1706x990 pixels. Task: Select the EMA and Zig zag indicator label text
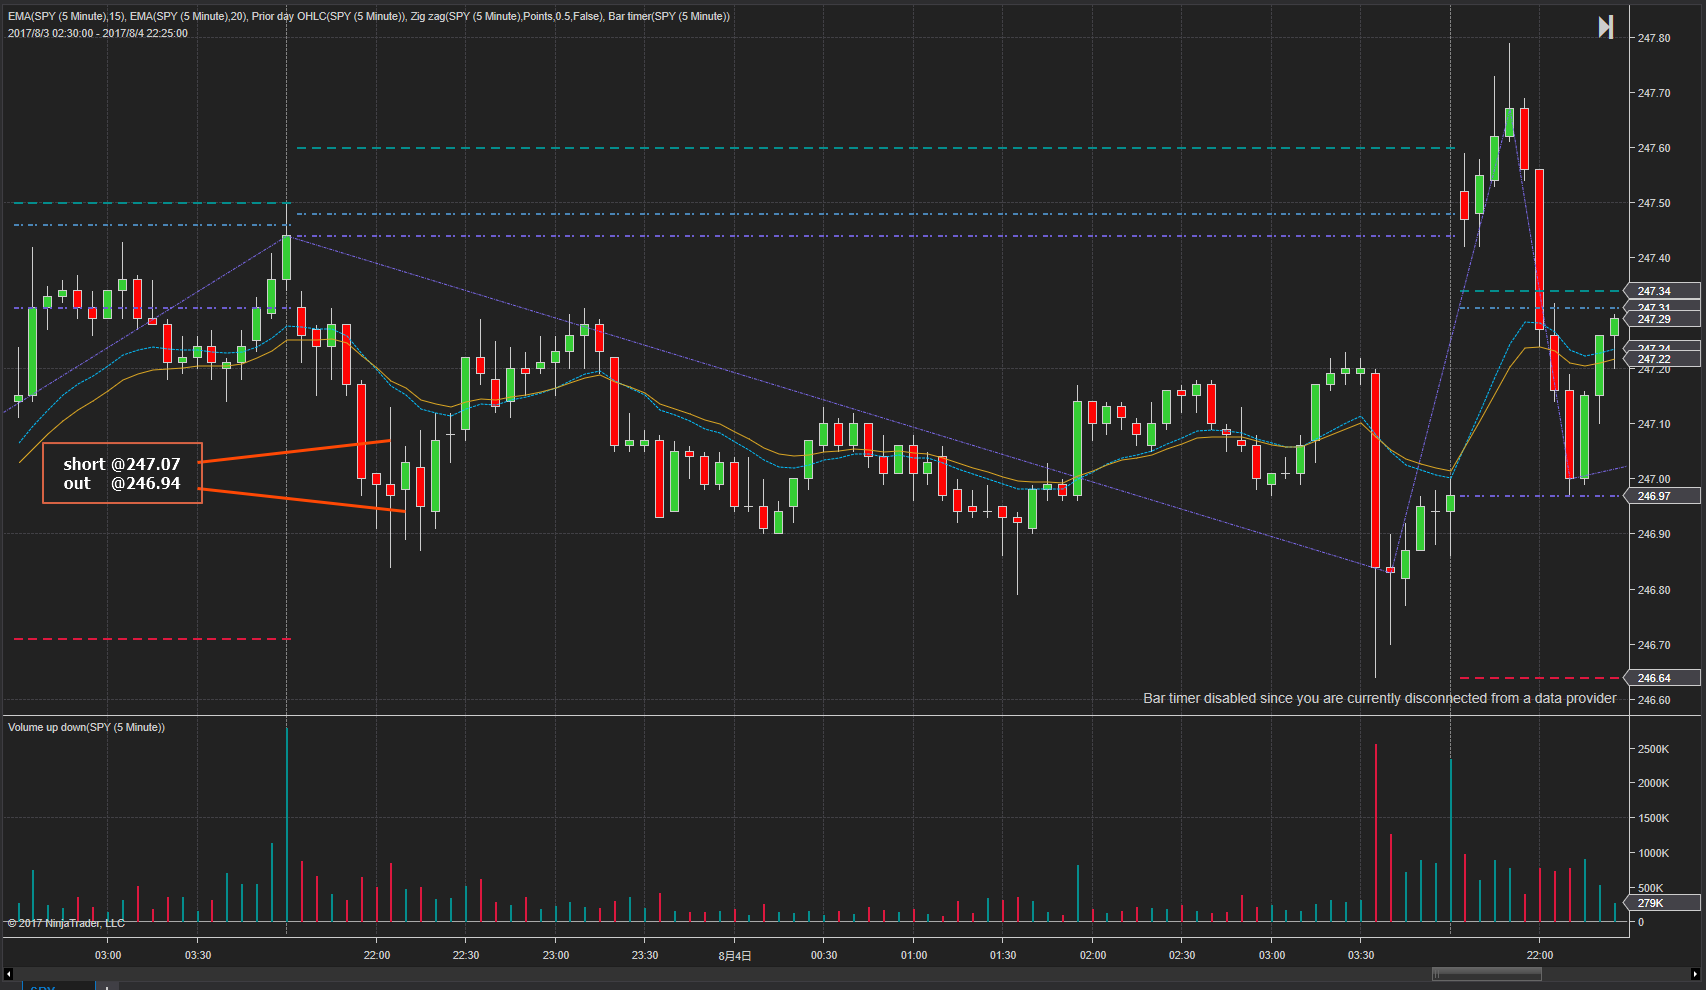pyautogui.click(x=369, y=16)
